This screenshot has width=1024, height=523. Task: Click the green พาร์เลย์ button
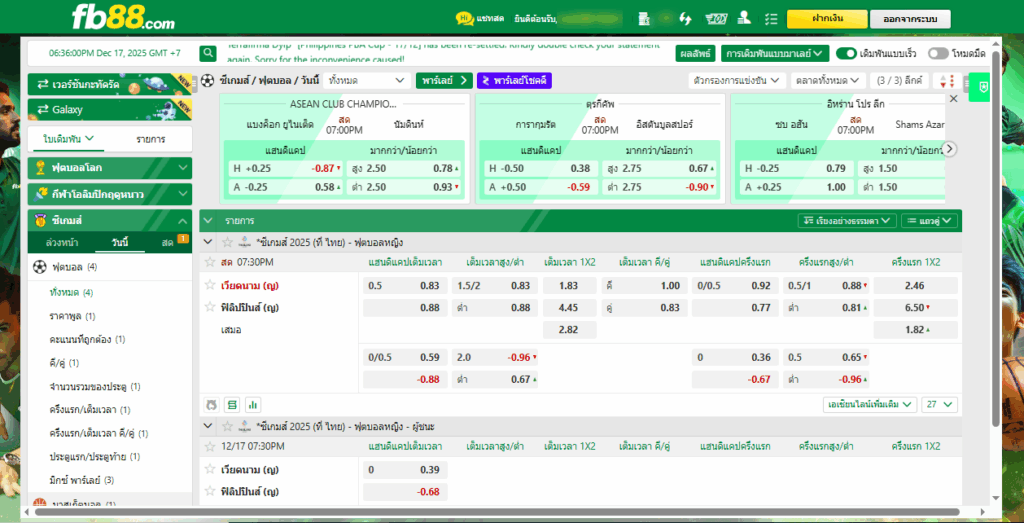(444, 81)
